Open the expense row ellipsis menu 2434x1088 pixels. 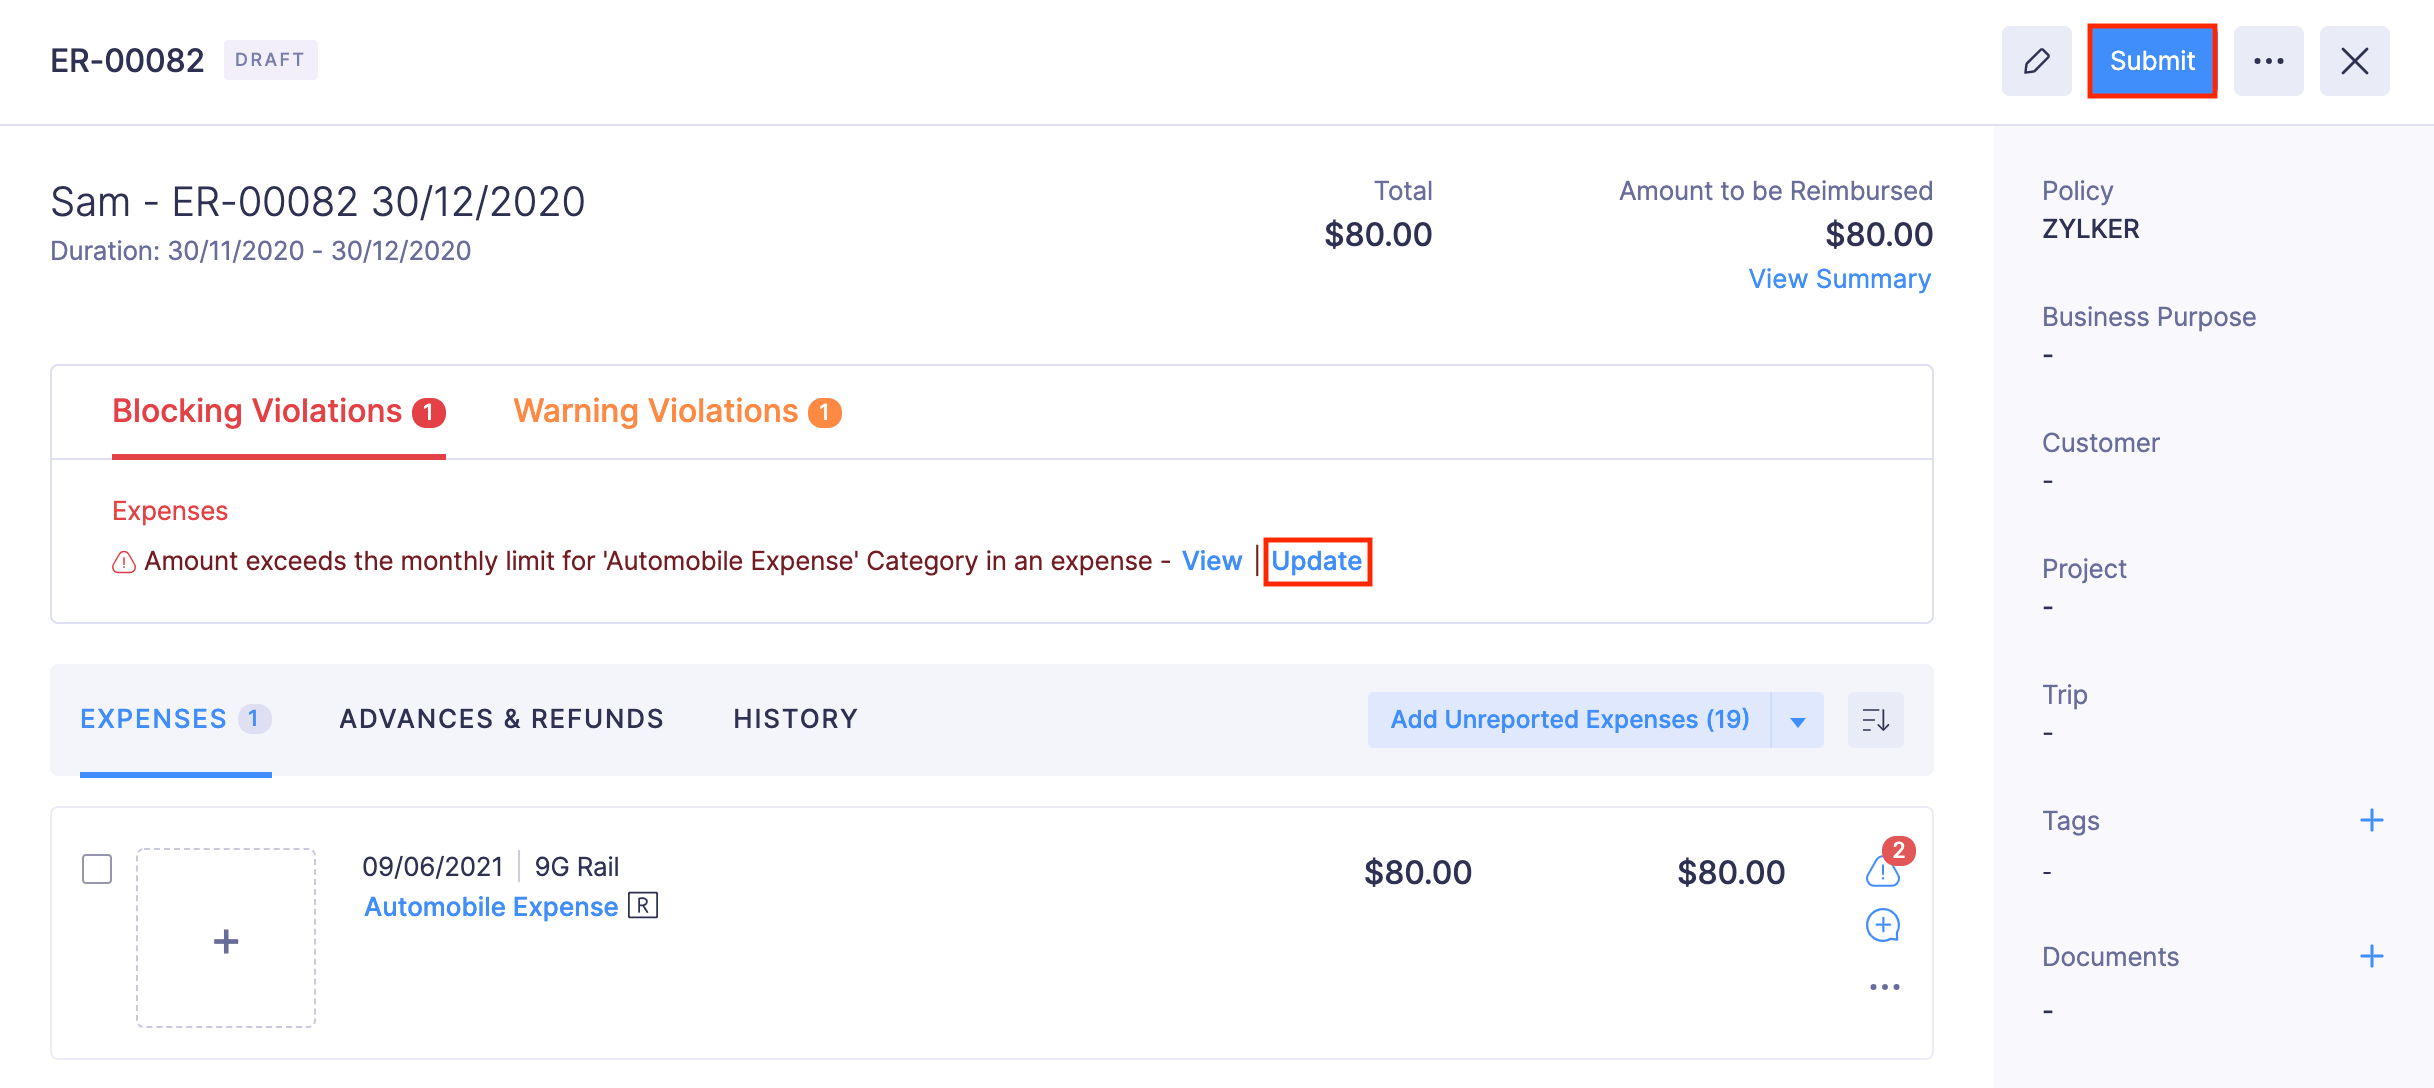point(1884,987)
